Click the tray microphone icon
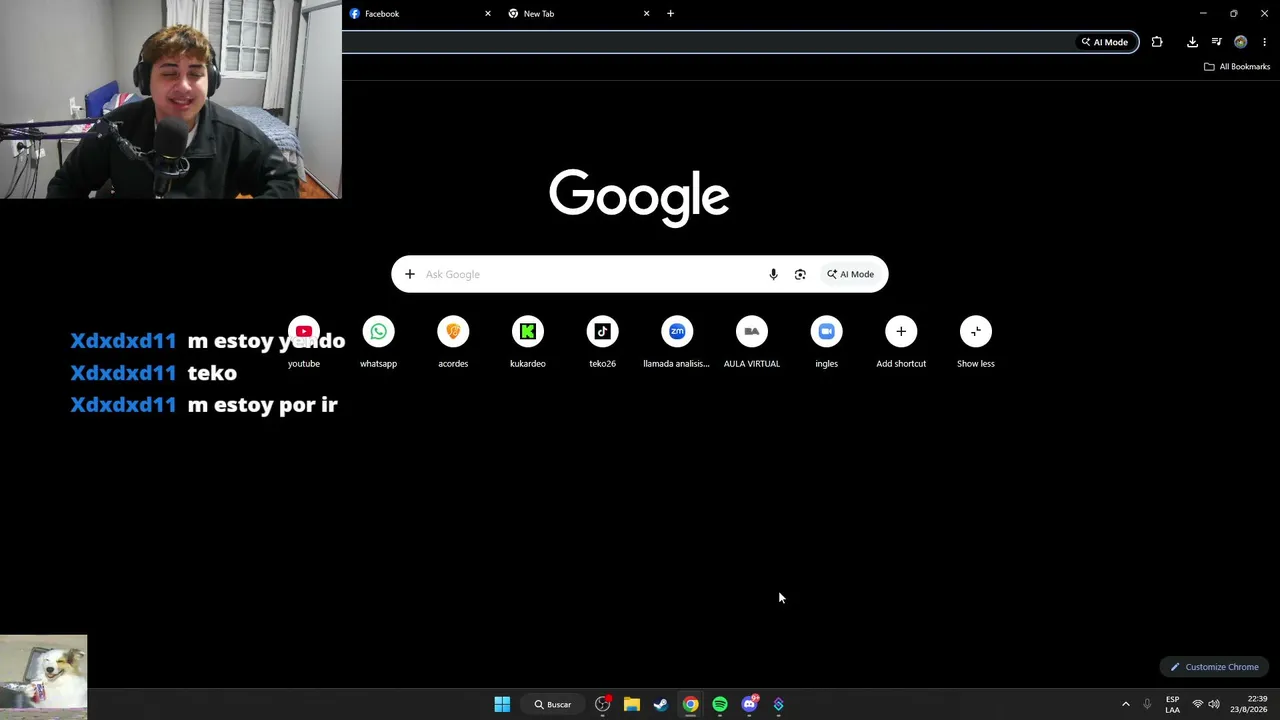This screenshot has width=1280, height=720. 1147,704
